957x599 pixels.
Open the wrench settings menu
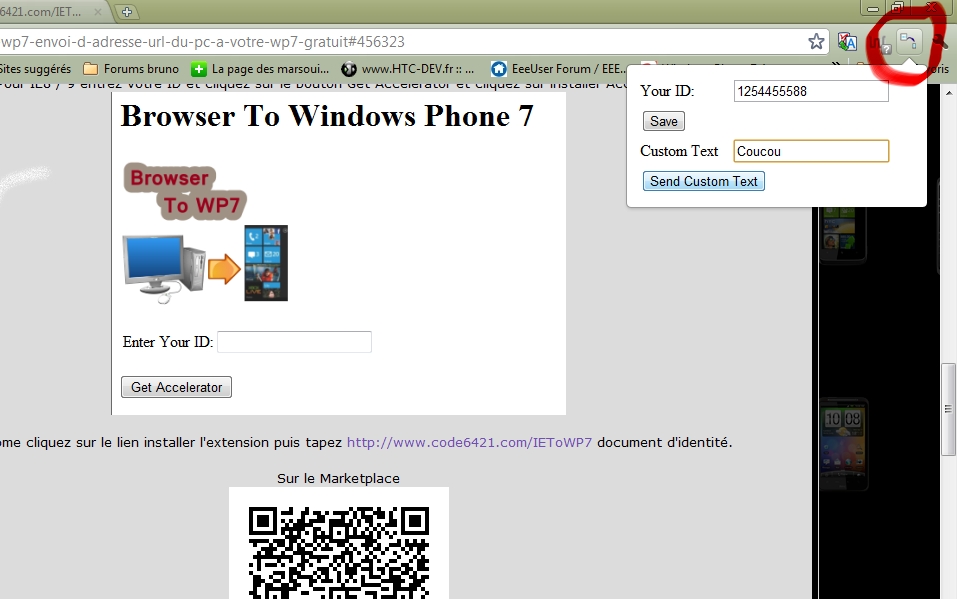[x=941, y=42]
